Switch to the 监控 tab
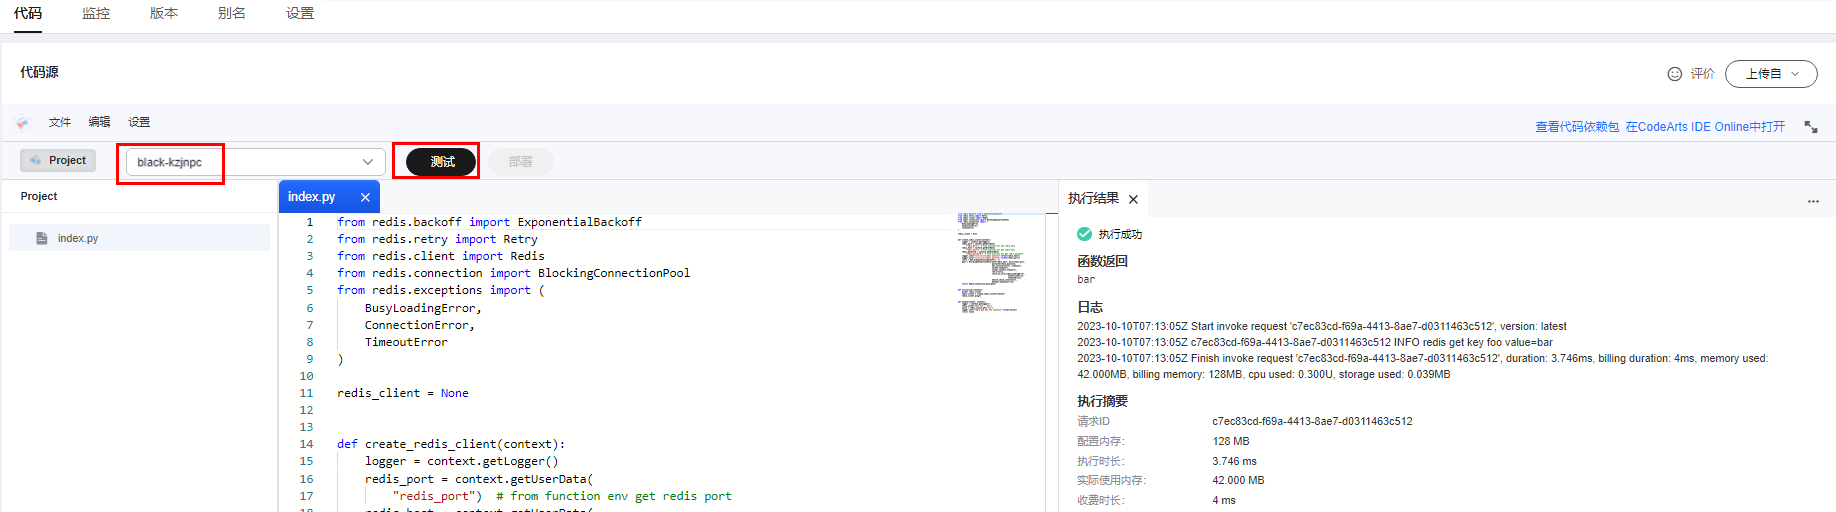 (x=96, y=13)
